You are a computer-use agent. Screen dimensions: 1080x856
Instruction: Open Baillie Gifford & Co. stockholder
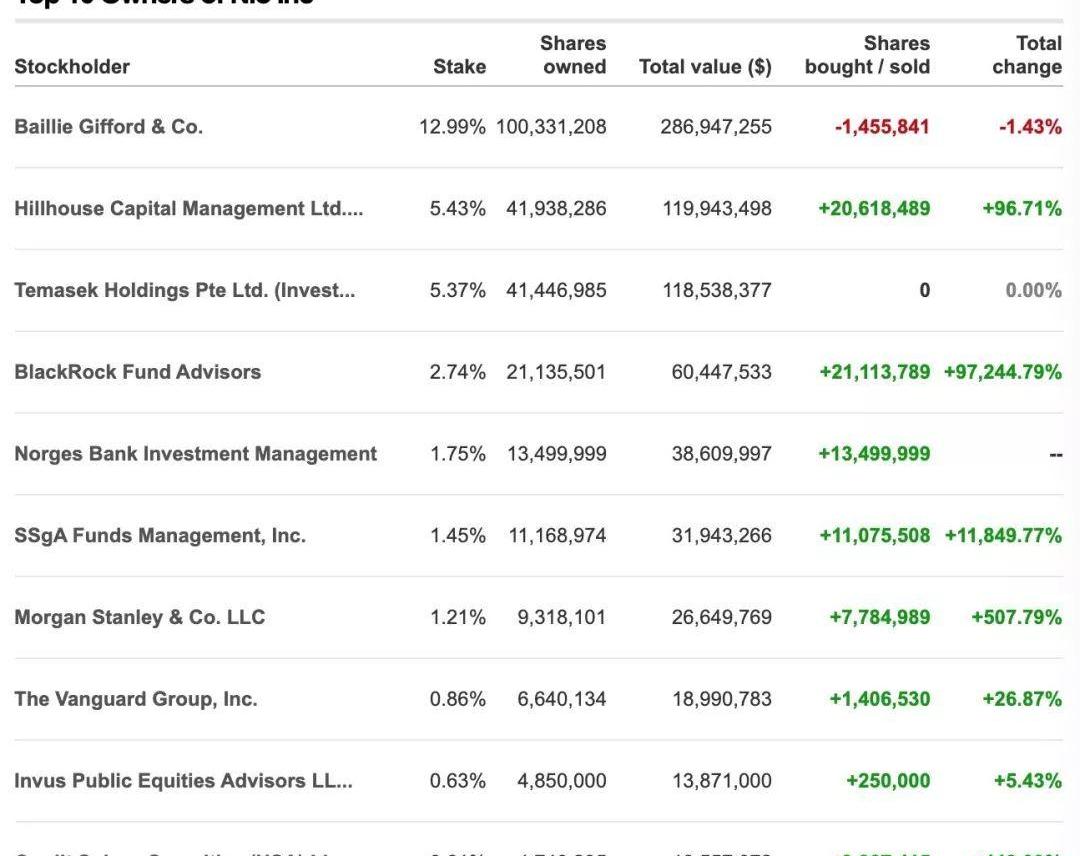[109, 127]
